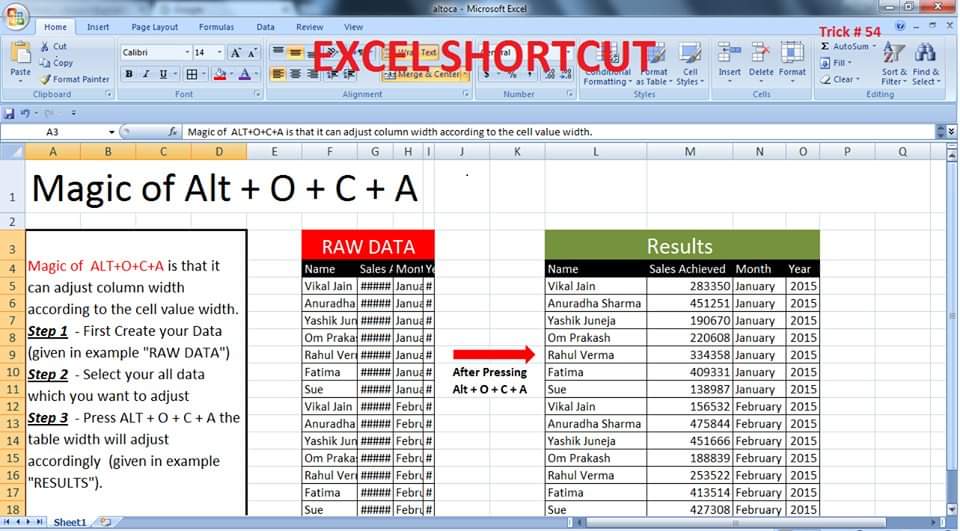The height and width of the screenshot is (531, 960).
Task: Open the Calibri font name dropdown
Action: 187,53
